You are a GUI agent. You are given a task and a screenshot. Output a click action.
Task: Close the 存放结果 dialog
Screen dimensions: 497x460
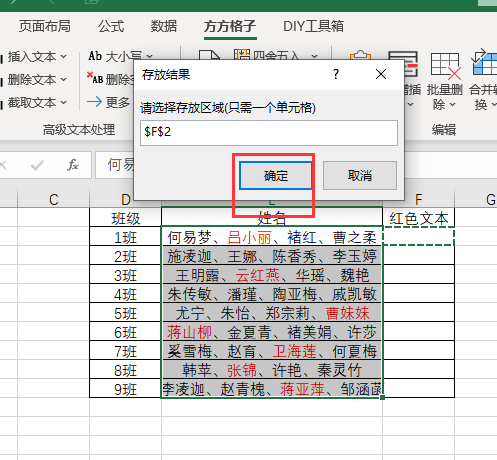click(381, 74)
